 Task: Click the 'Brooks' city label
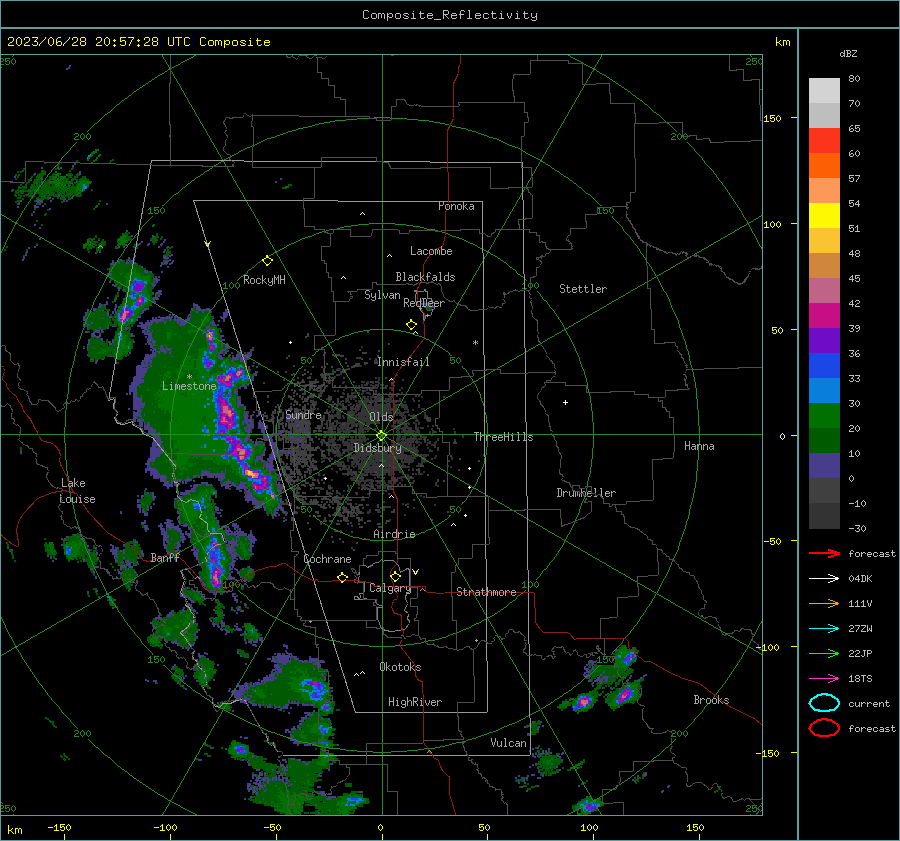click(x=711, y=700)
